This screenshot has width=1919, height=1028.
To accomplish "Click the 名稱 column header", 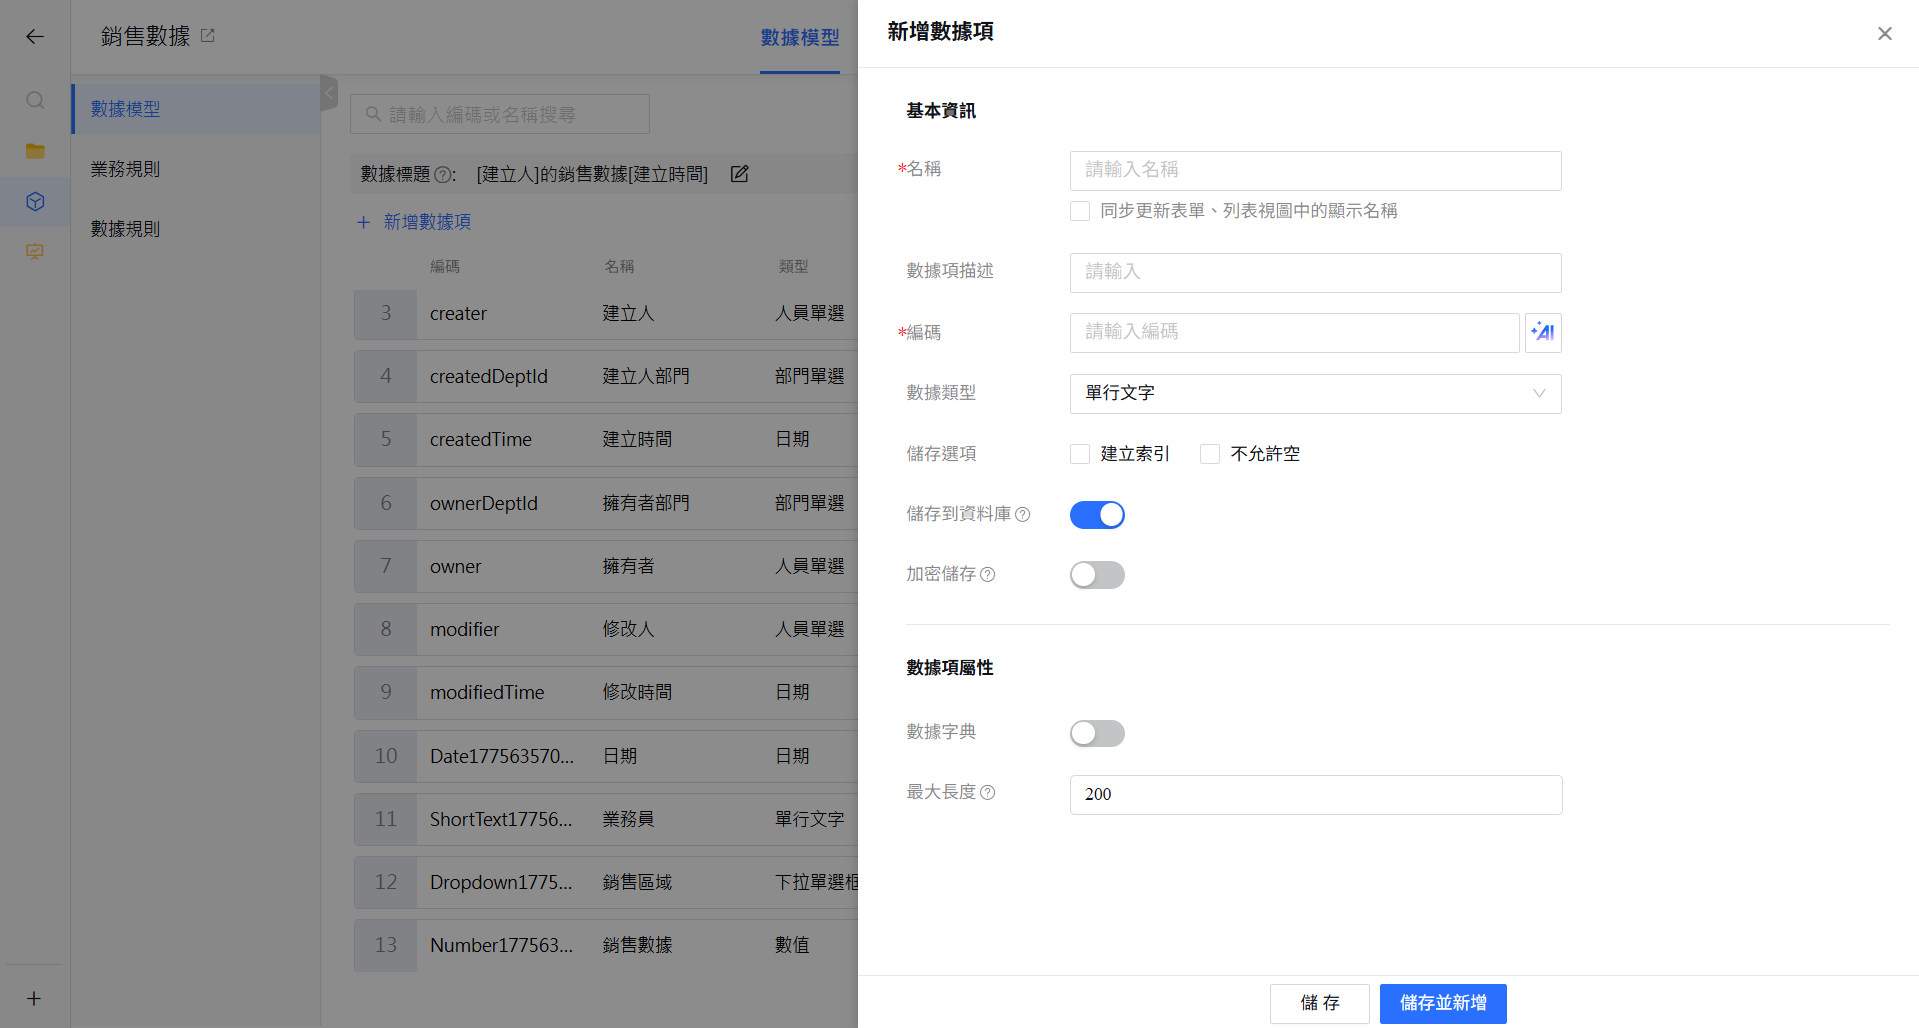I will [x=619, y=267].
